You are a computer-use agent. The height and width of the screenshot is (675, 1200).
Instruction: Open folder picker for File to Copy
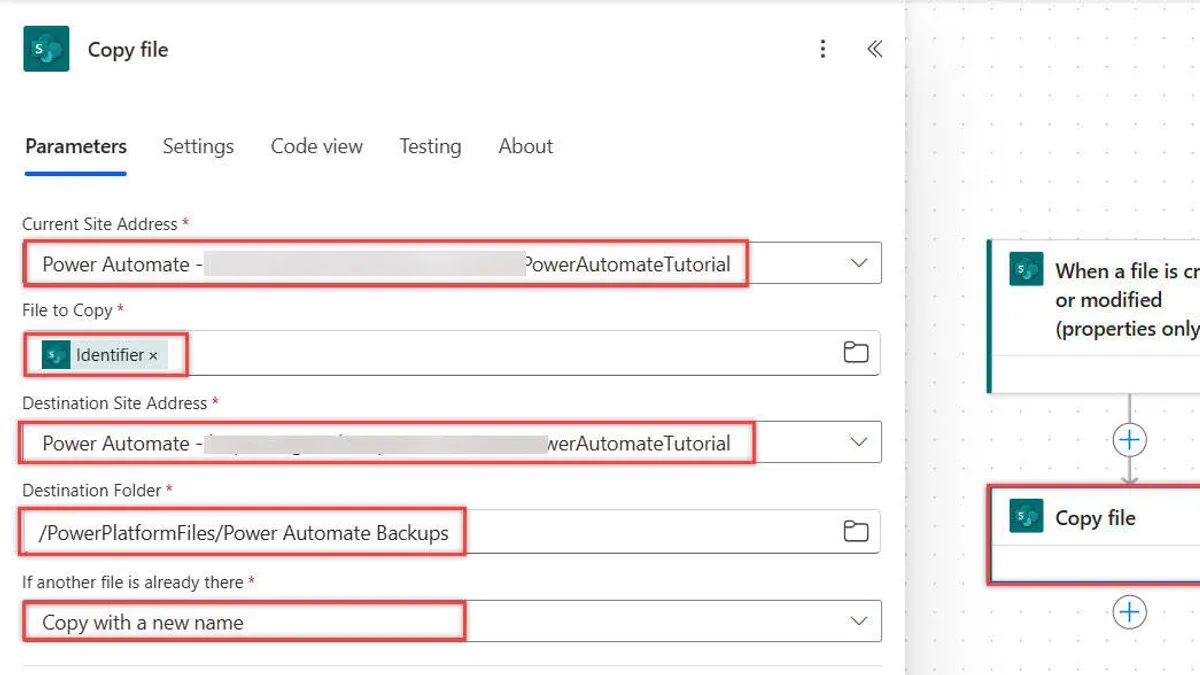[x=856, y=352]
